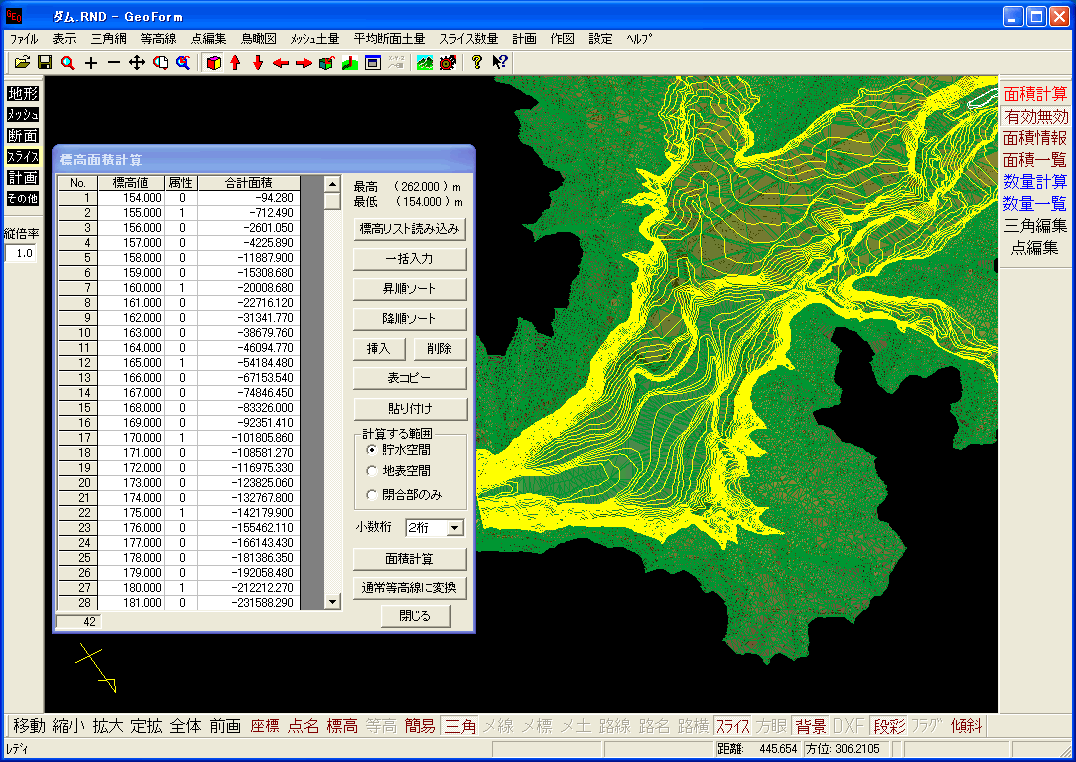Click the 降順ソート button

[x=410, y=319]
